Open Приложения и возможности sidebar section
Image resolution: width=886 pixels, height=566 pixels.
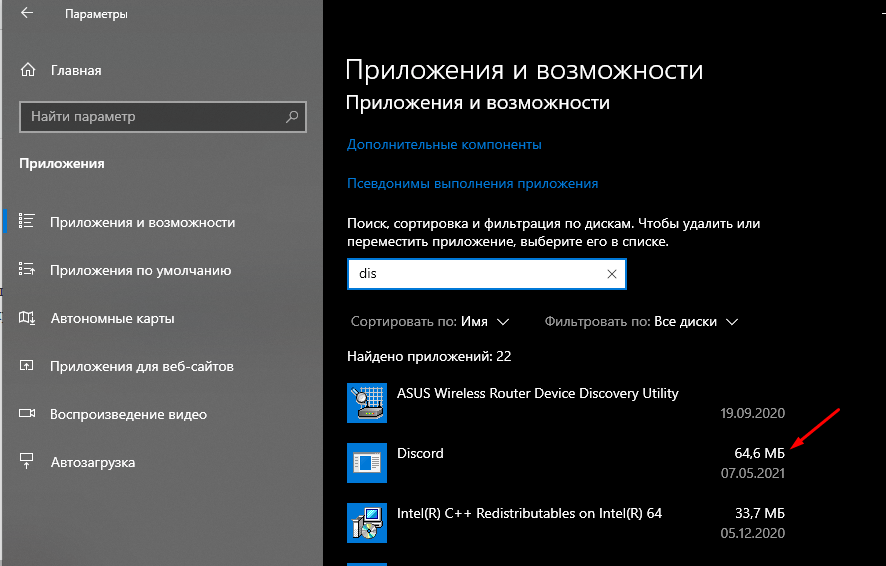[x=142, y=222]
